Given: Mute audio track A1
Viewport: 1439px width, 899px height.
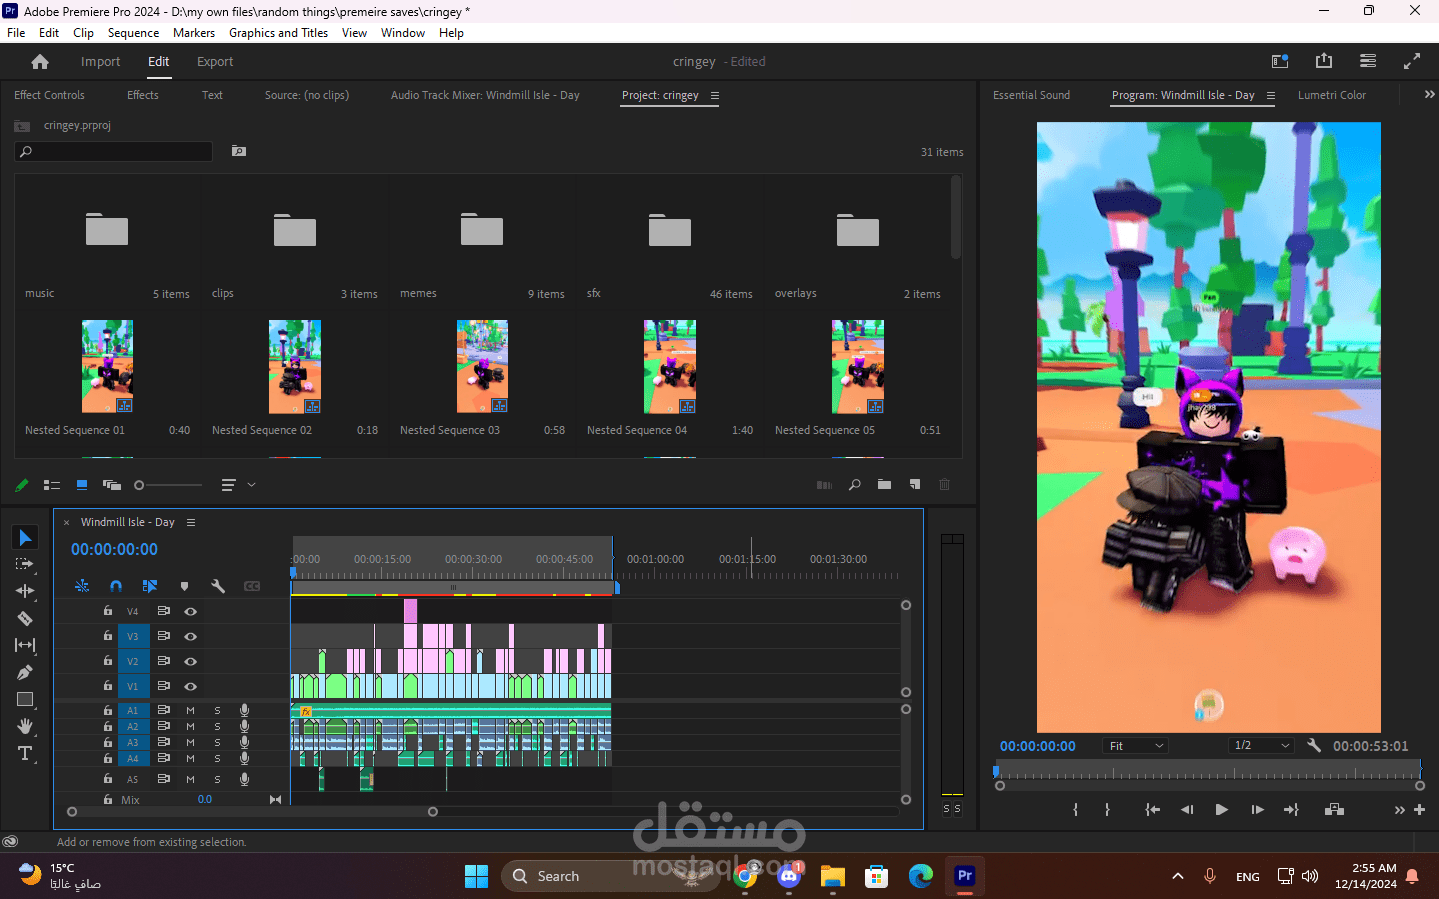Looking at the screenshot, I should pos(190,710).
